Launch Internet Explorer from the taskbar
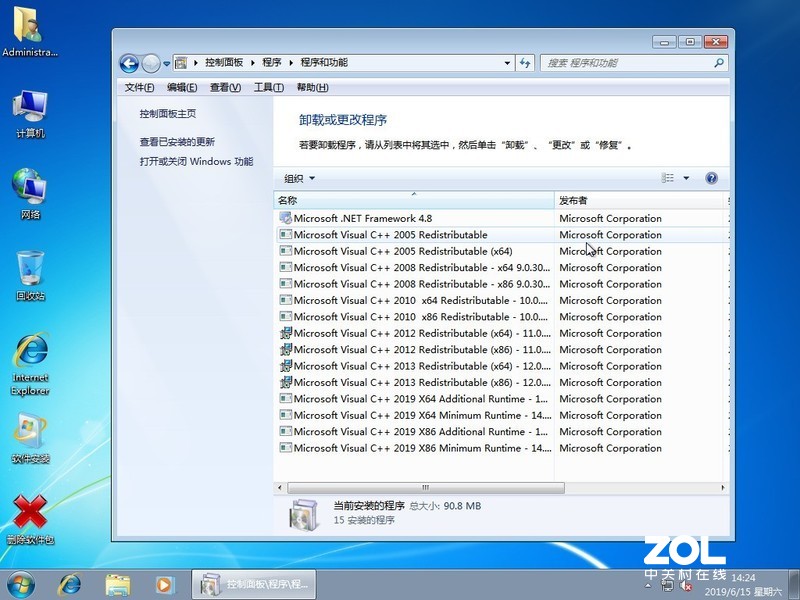The image size is (800, 600). [x=68, y=582]
